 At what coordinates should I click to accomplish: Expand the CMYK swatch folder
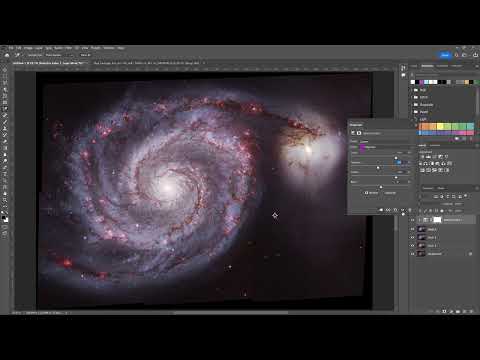click(412, 97)
